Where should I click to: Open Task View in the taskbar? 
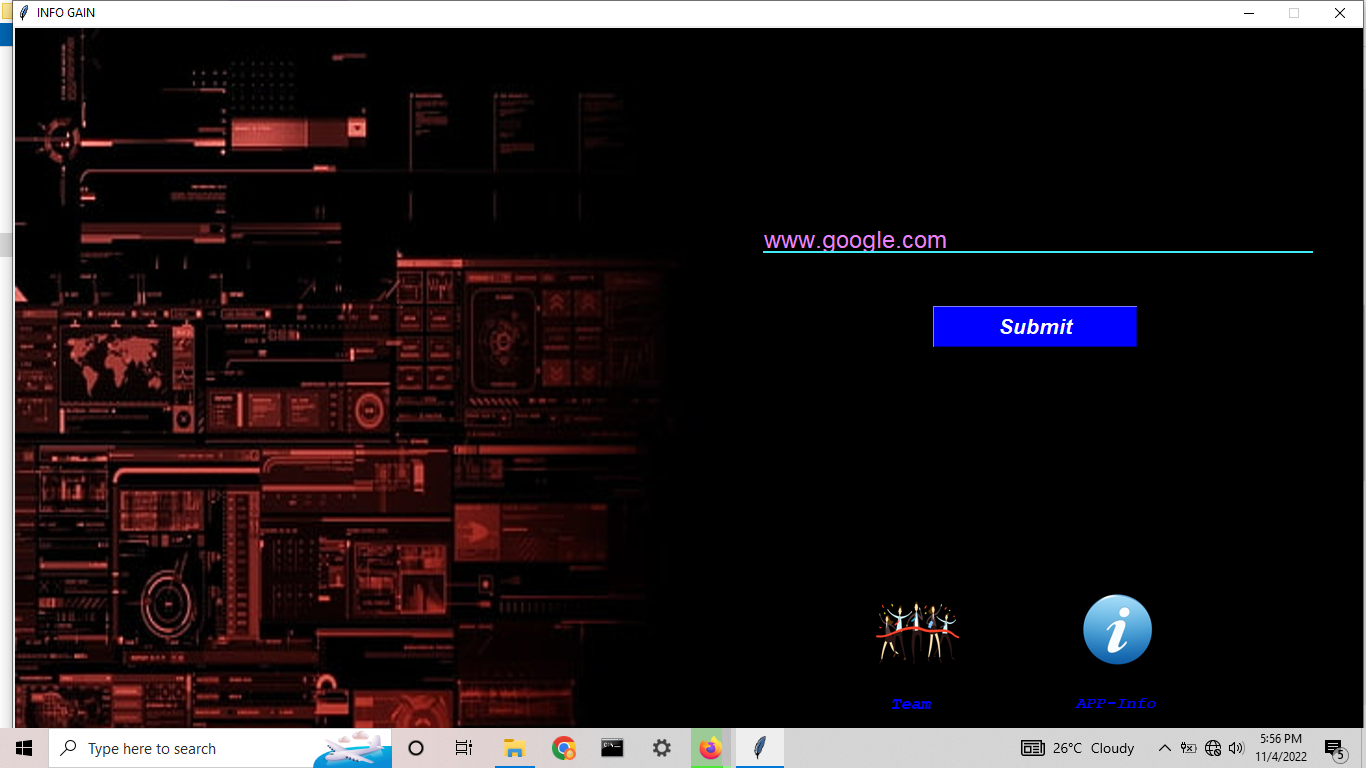[464, 748]
